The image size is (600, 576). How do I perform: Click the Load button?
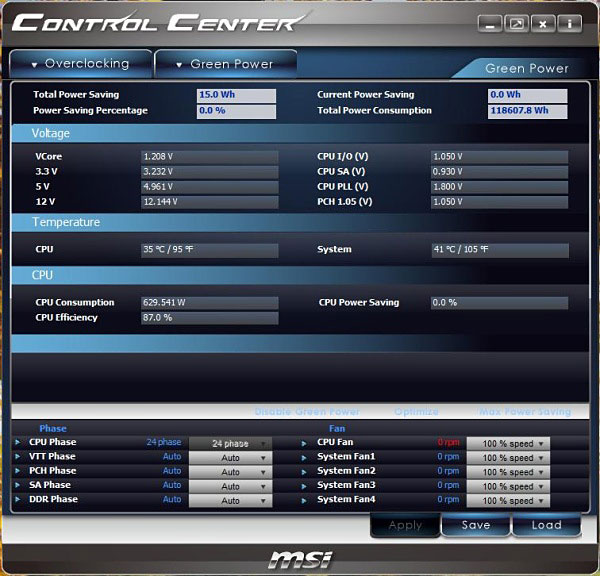(546, 525)
